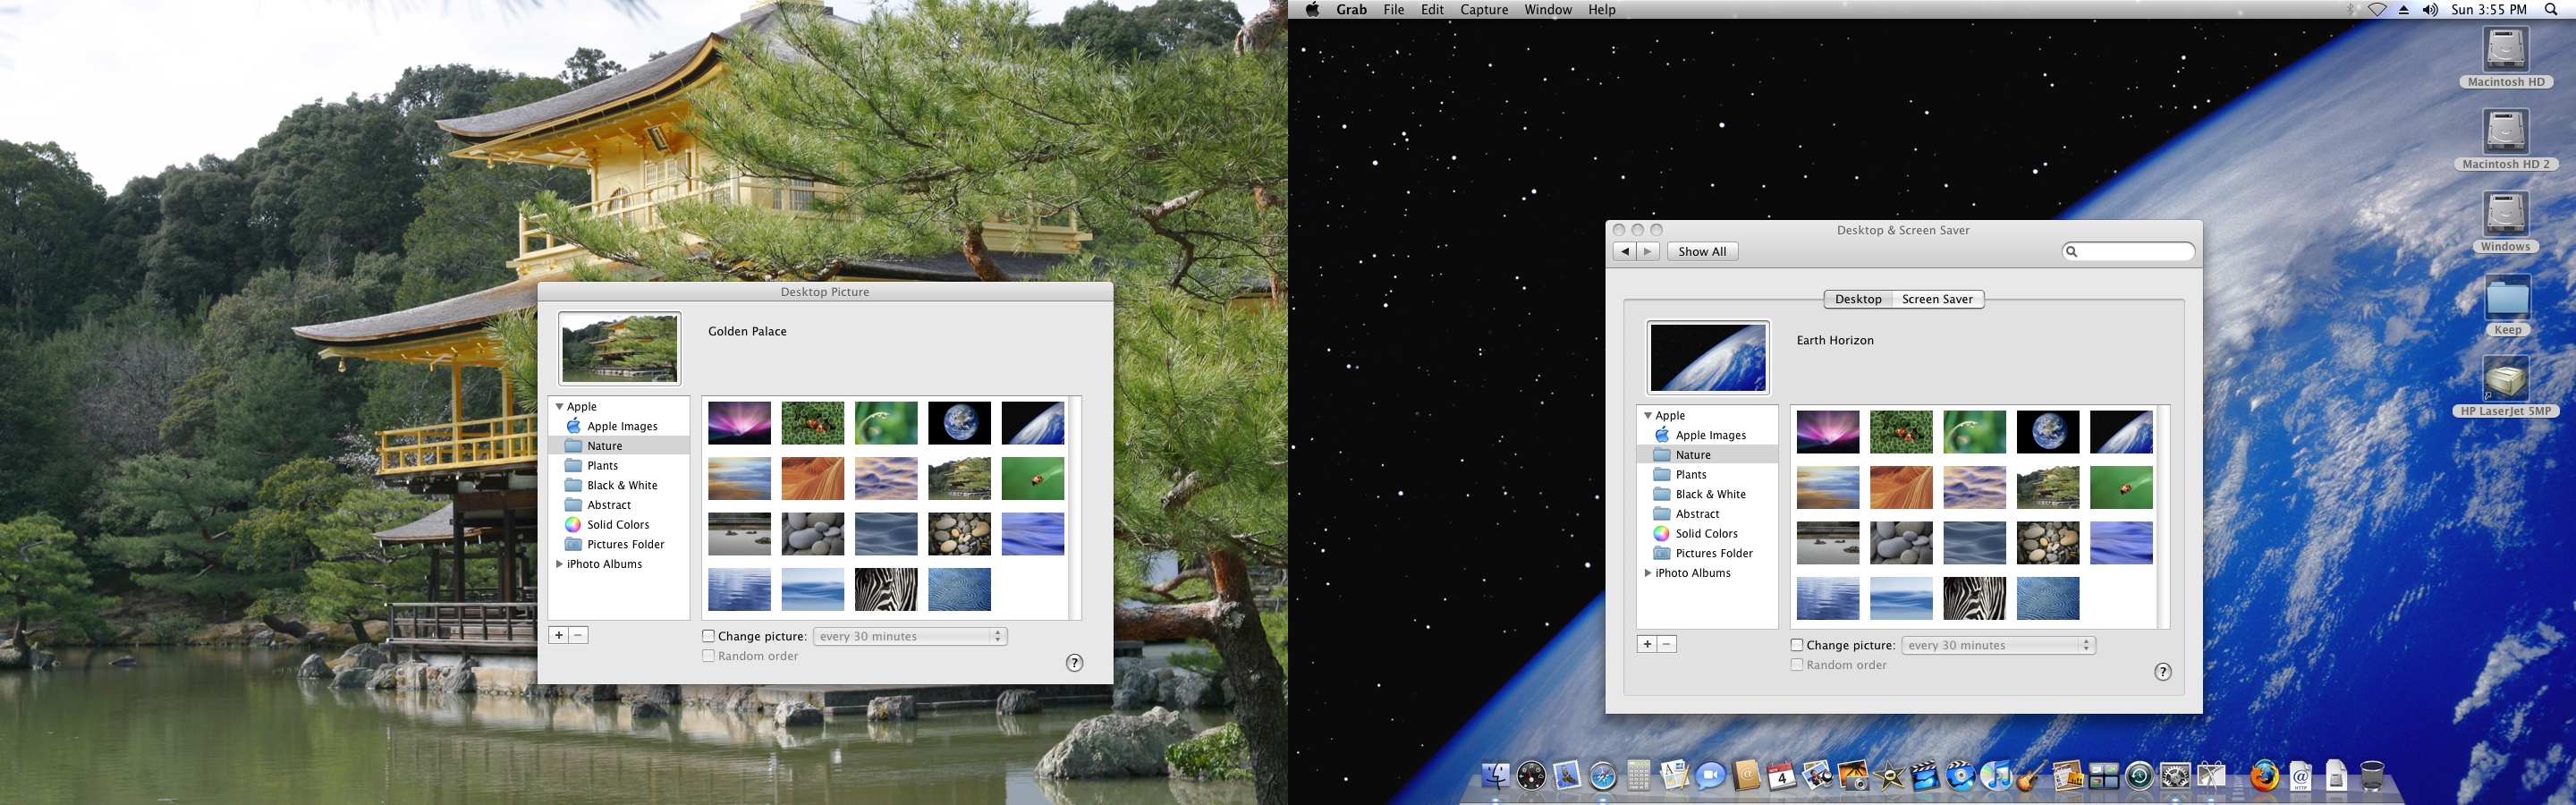
Task: Check Change picture in Desktop & Screen Saver
Action: click(x=1797, y=644)
